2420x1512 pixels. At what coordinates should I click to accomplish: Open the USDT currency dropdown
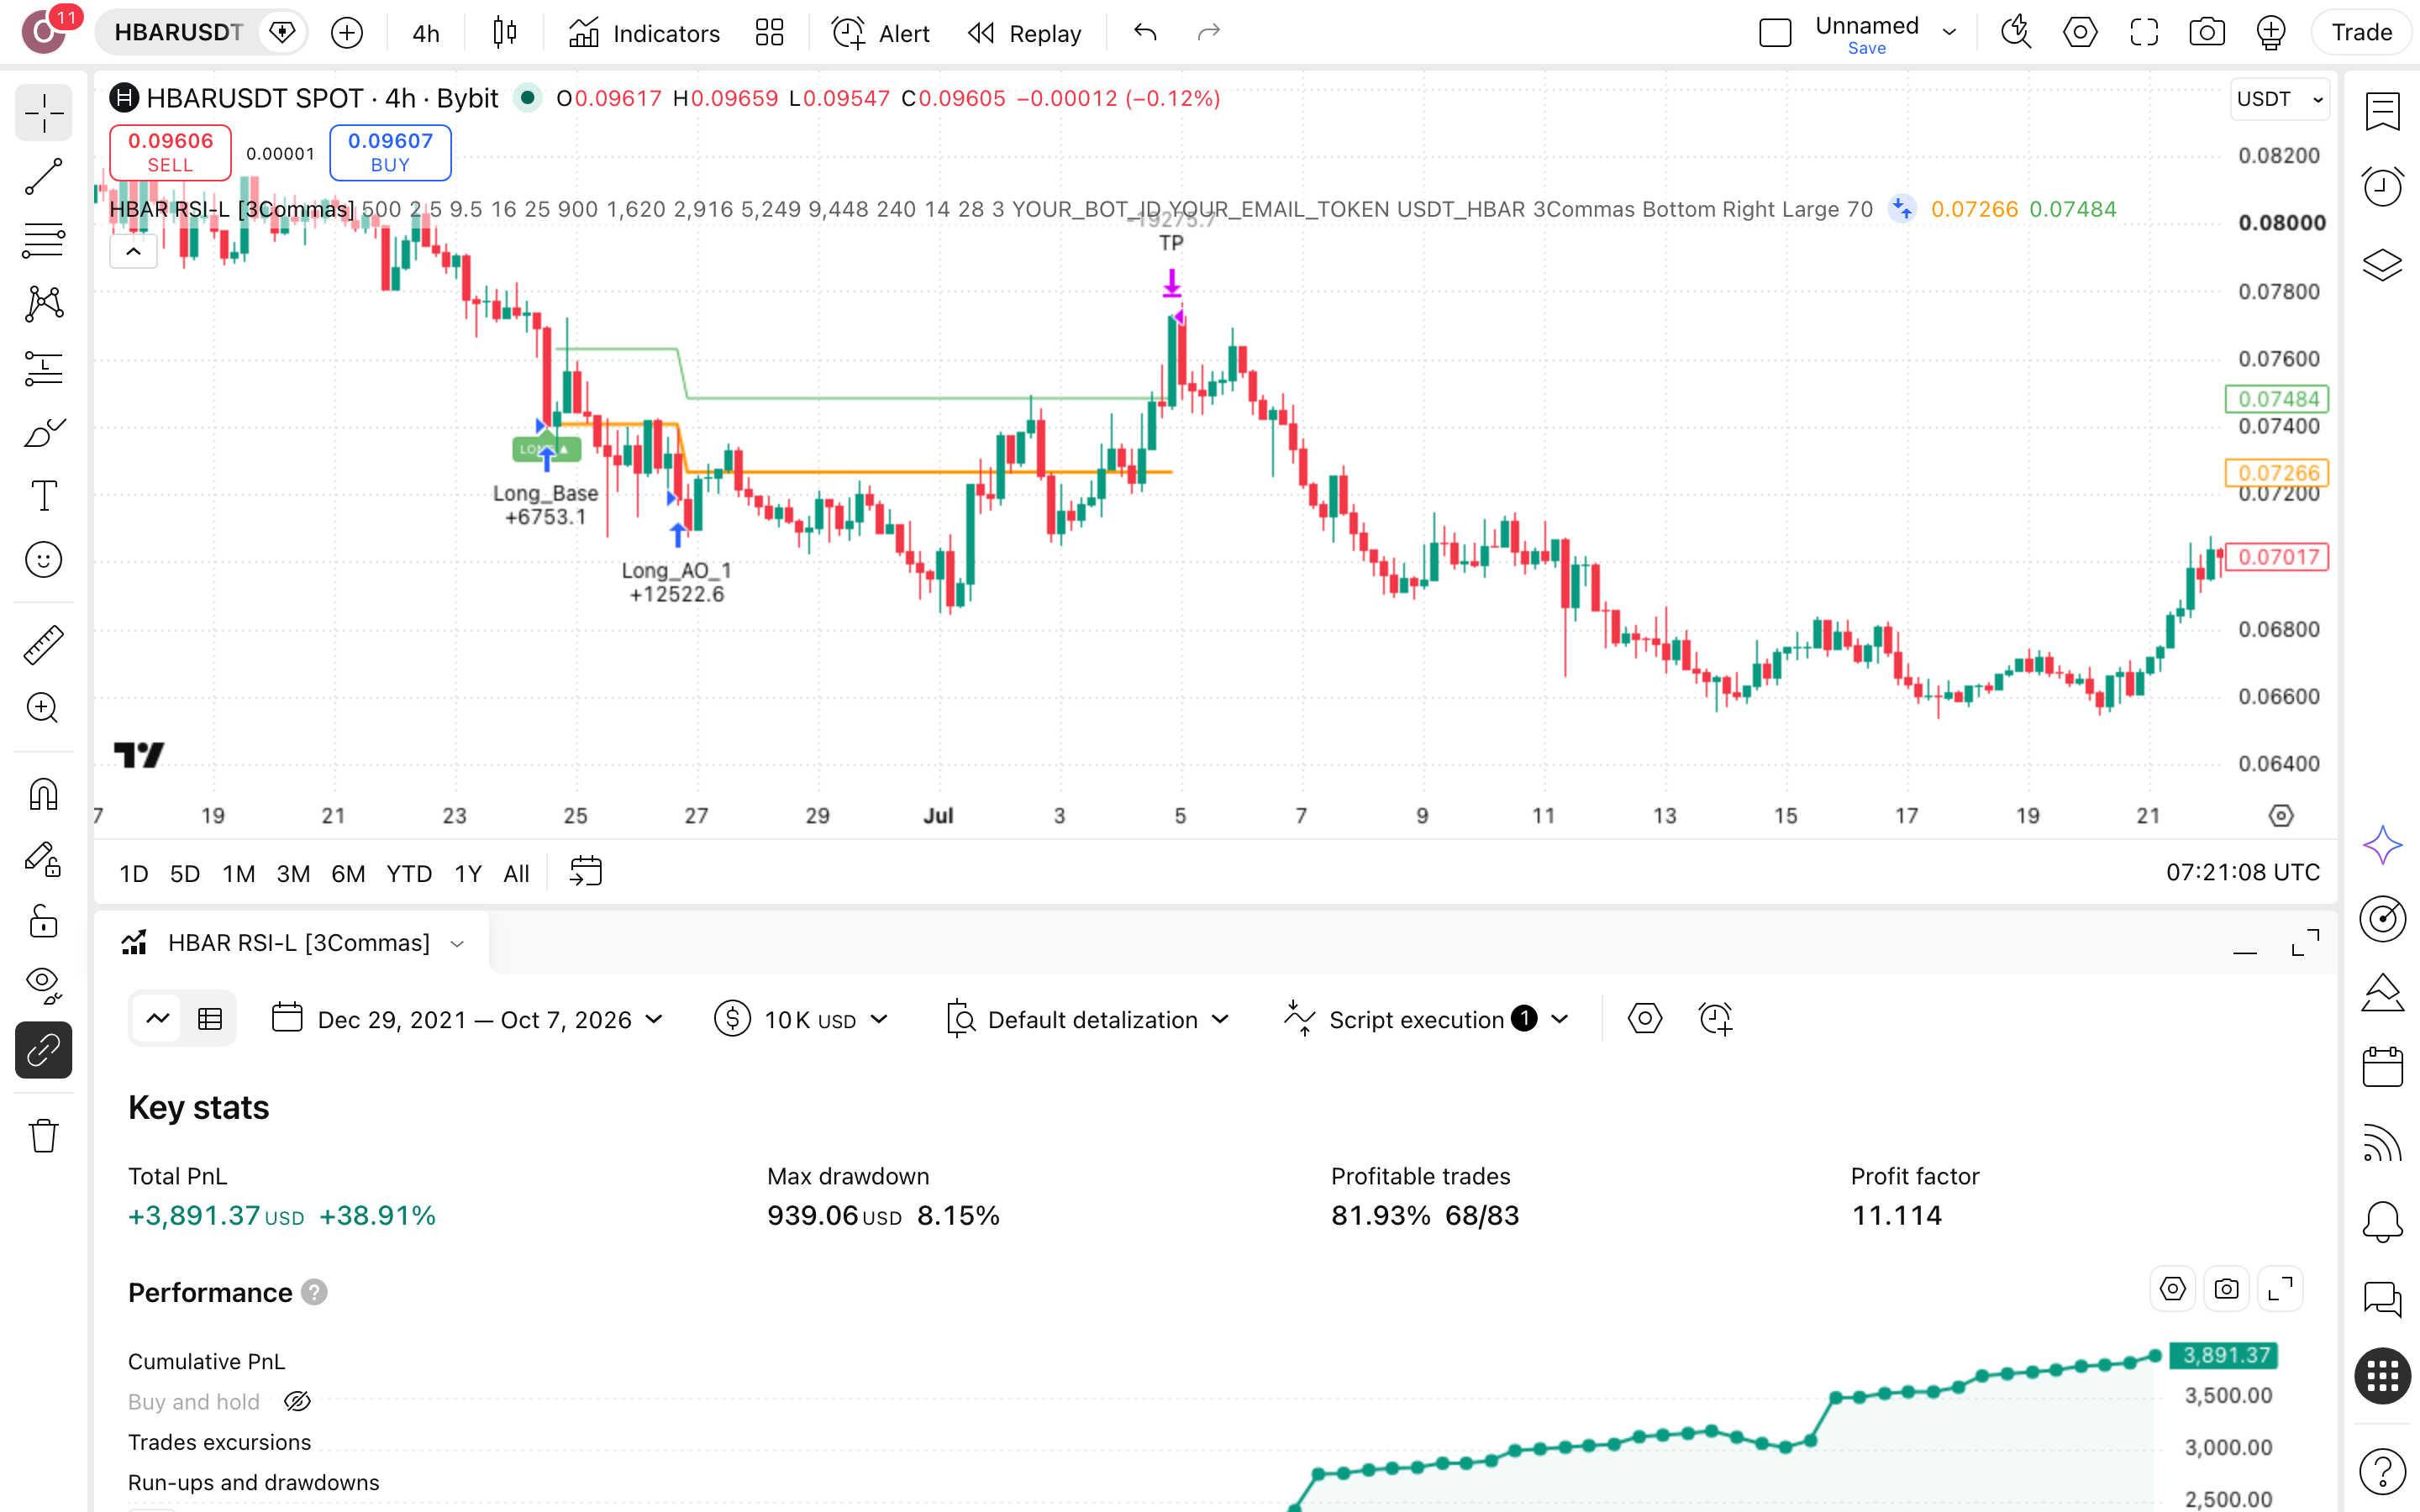[x=2279, y=99]
